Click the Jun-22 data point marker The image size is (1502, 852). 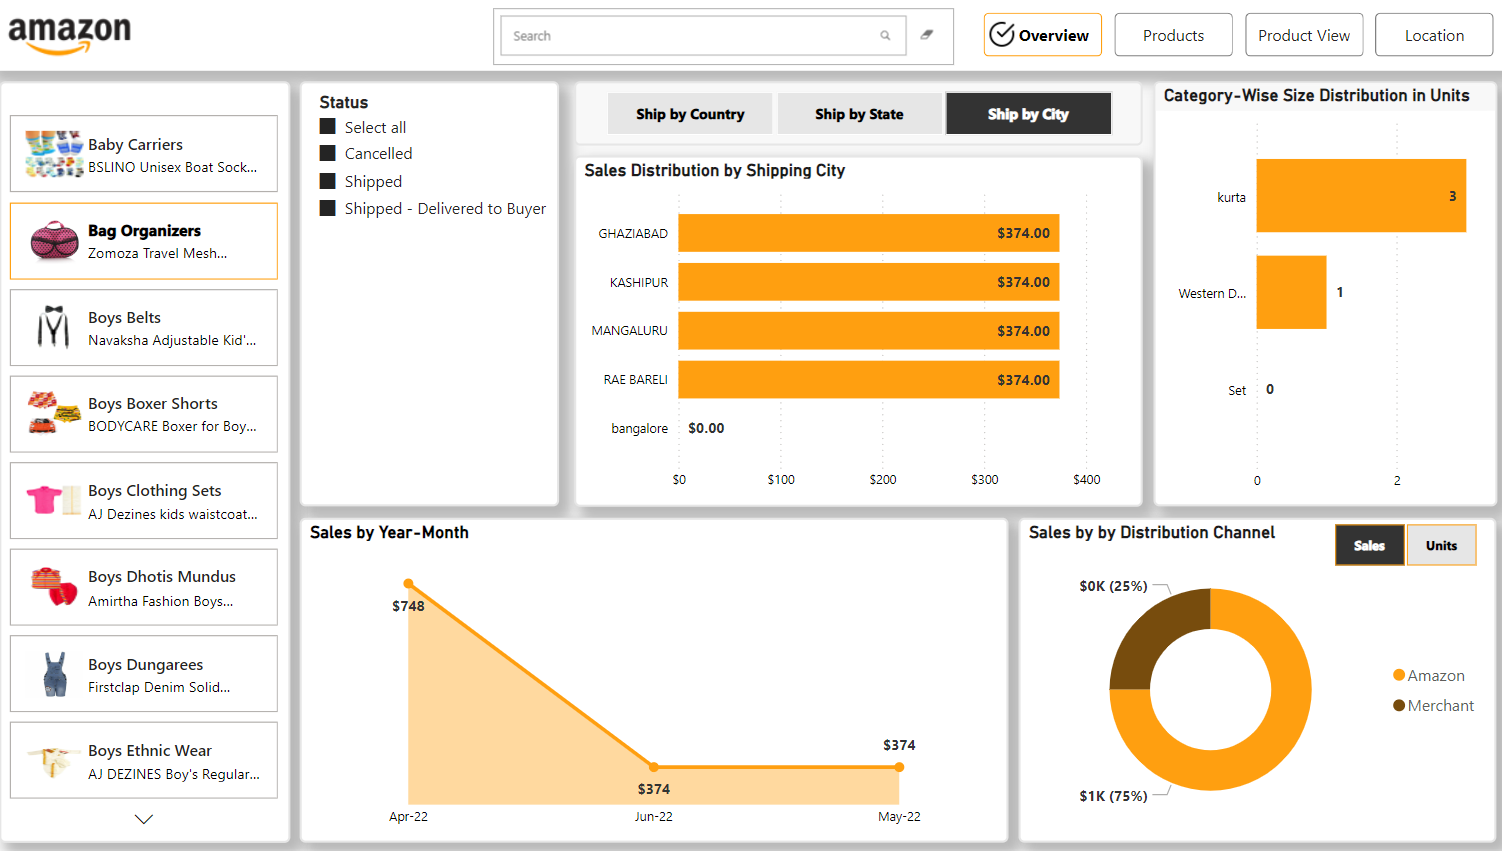pyautogui.click(x=654, y=767)
